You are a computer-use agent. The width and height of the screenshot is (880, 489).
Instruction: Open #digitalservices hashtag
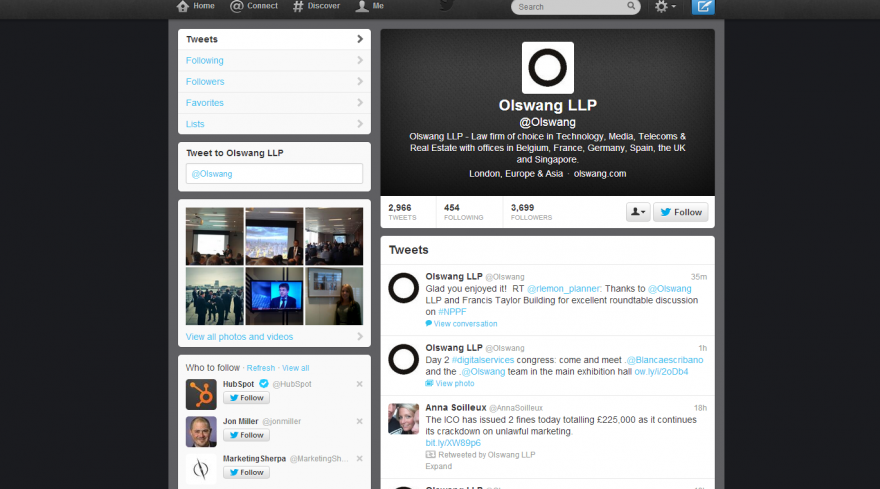(483, 360)
